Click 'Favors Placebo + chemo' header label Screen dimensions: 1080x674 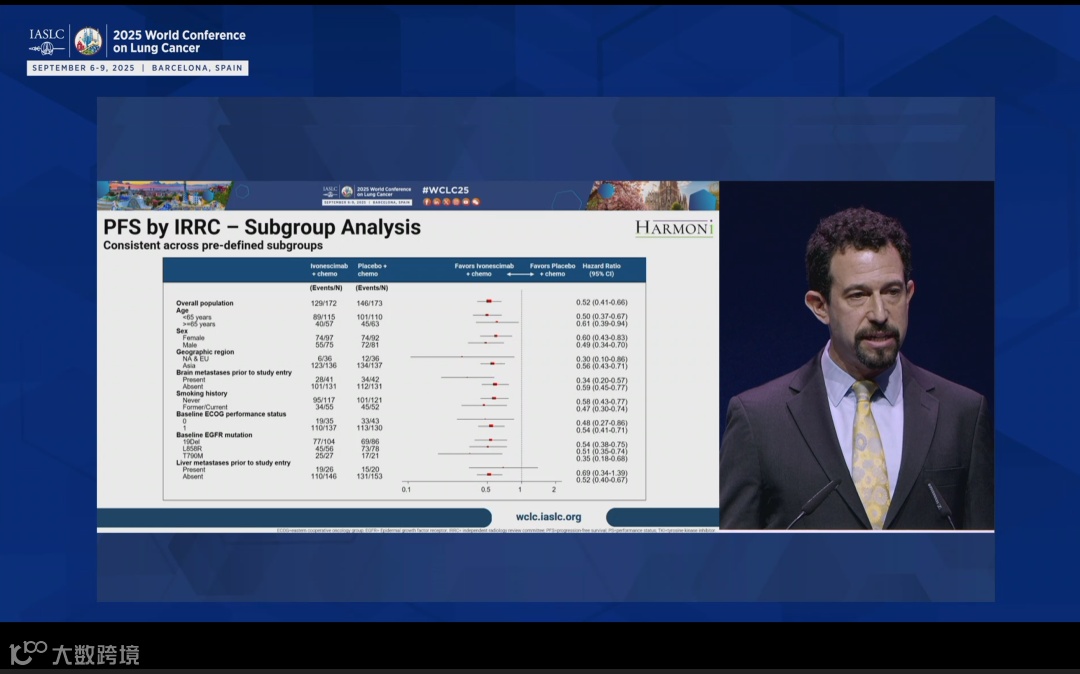pos(552,270)
